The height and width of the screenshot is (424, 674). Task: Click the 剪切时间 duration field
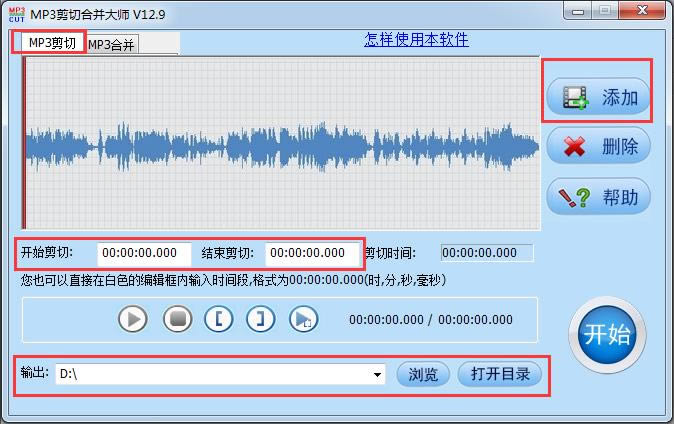click(487, 253)
